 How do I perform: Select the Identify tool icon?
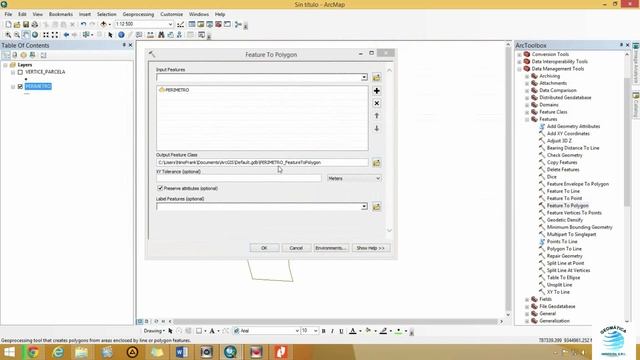[x=121, y=35]
